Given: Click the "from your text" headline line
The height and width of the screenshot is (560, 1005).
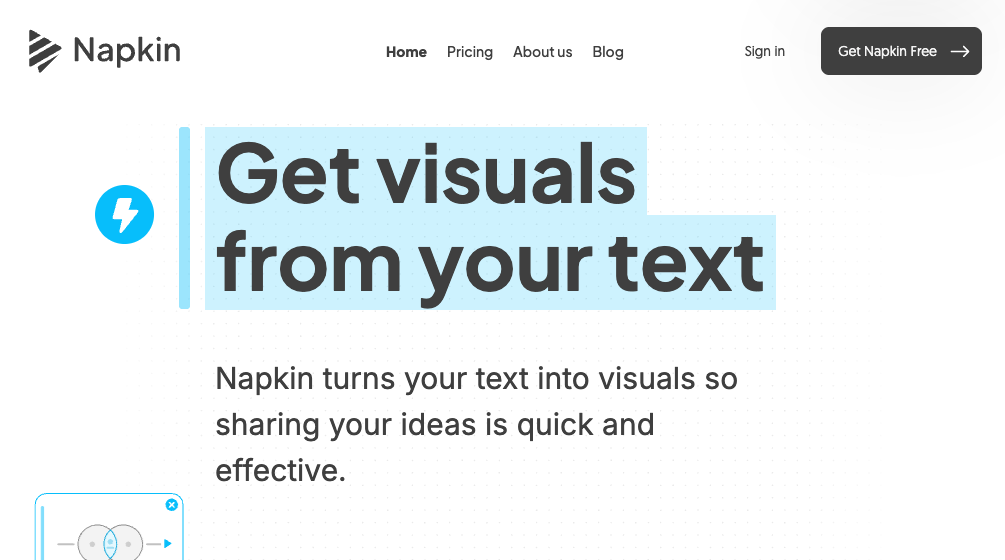Looking at the screenshot, I should (490, 262).
